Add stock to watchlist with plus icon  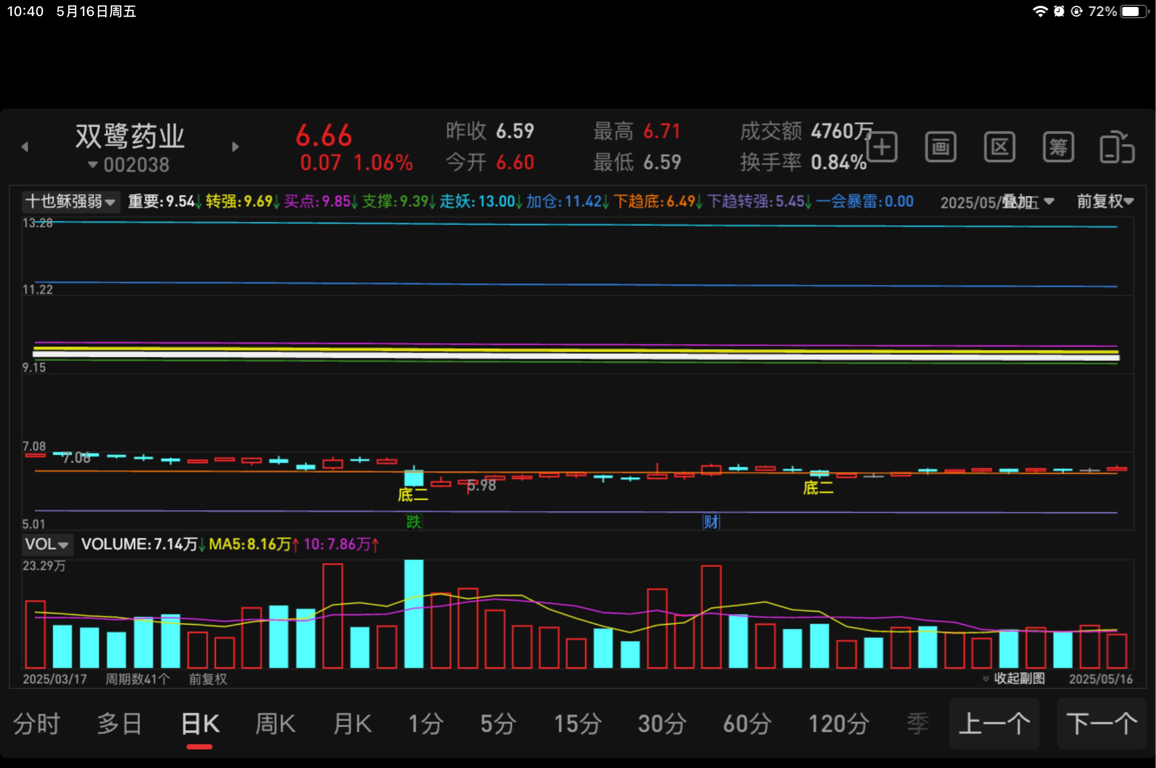[x=882, y=147]
